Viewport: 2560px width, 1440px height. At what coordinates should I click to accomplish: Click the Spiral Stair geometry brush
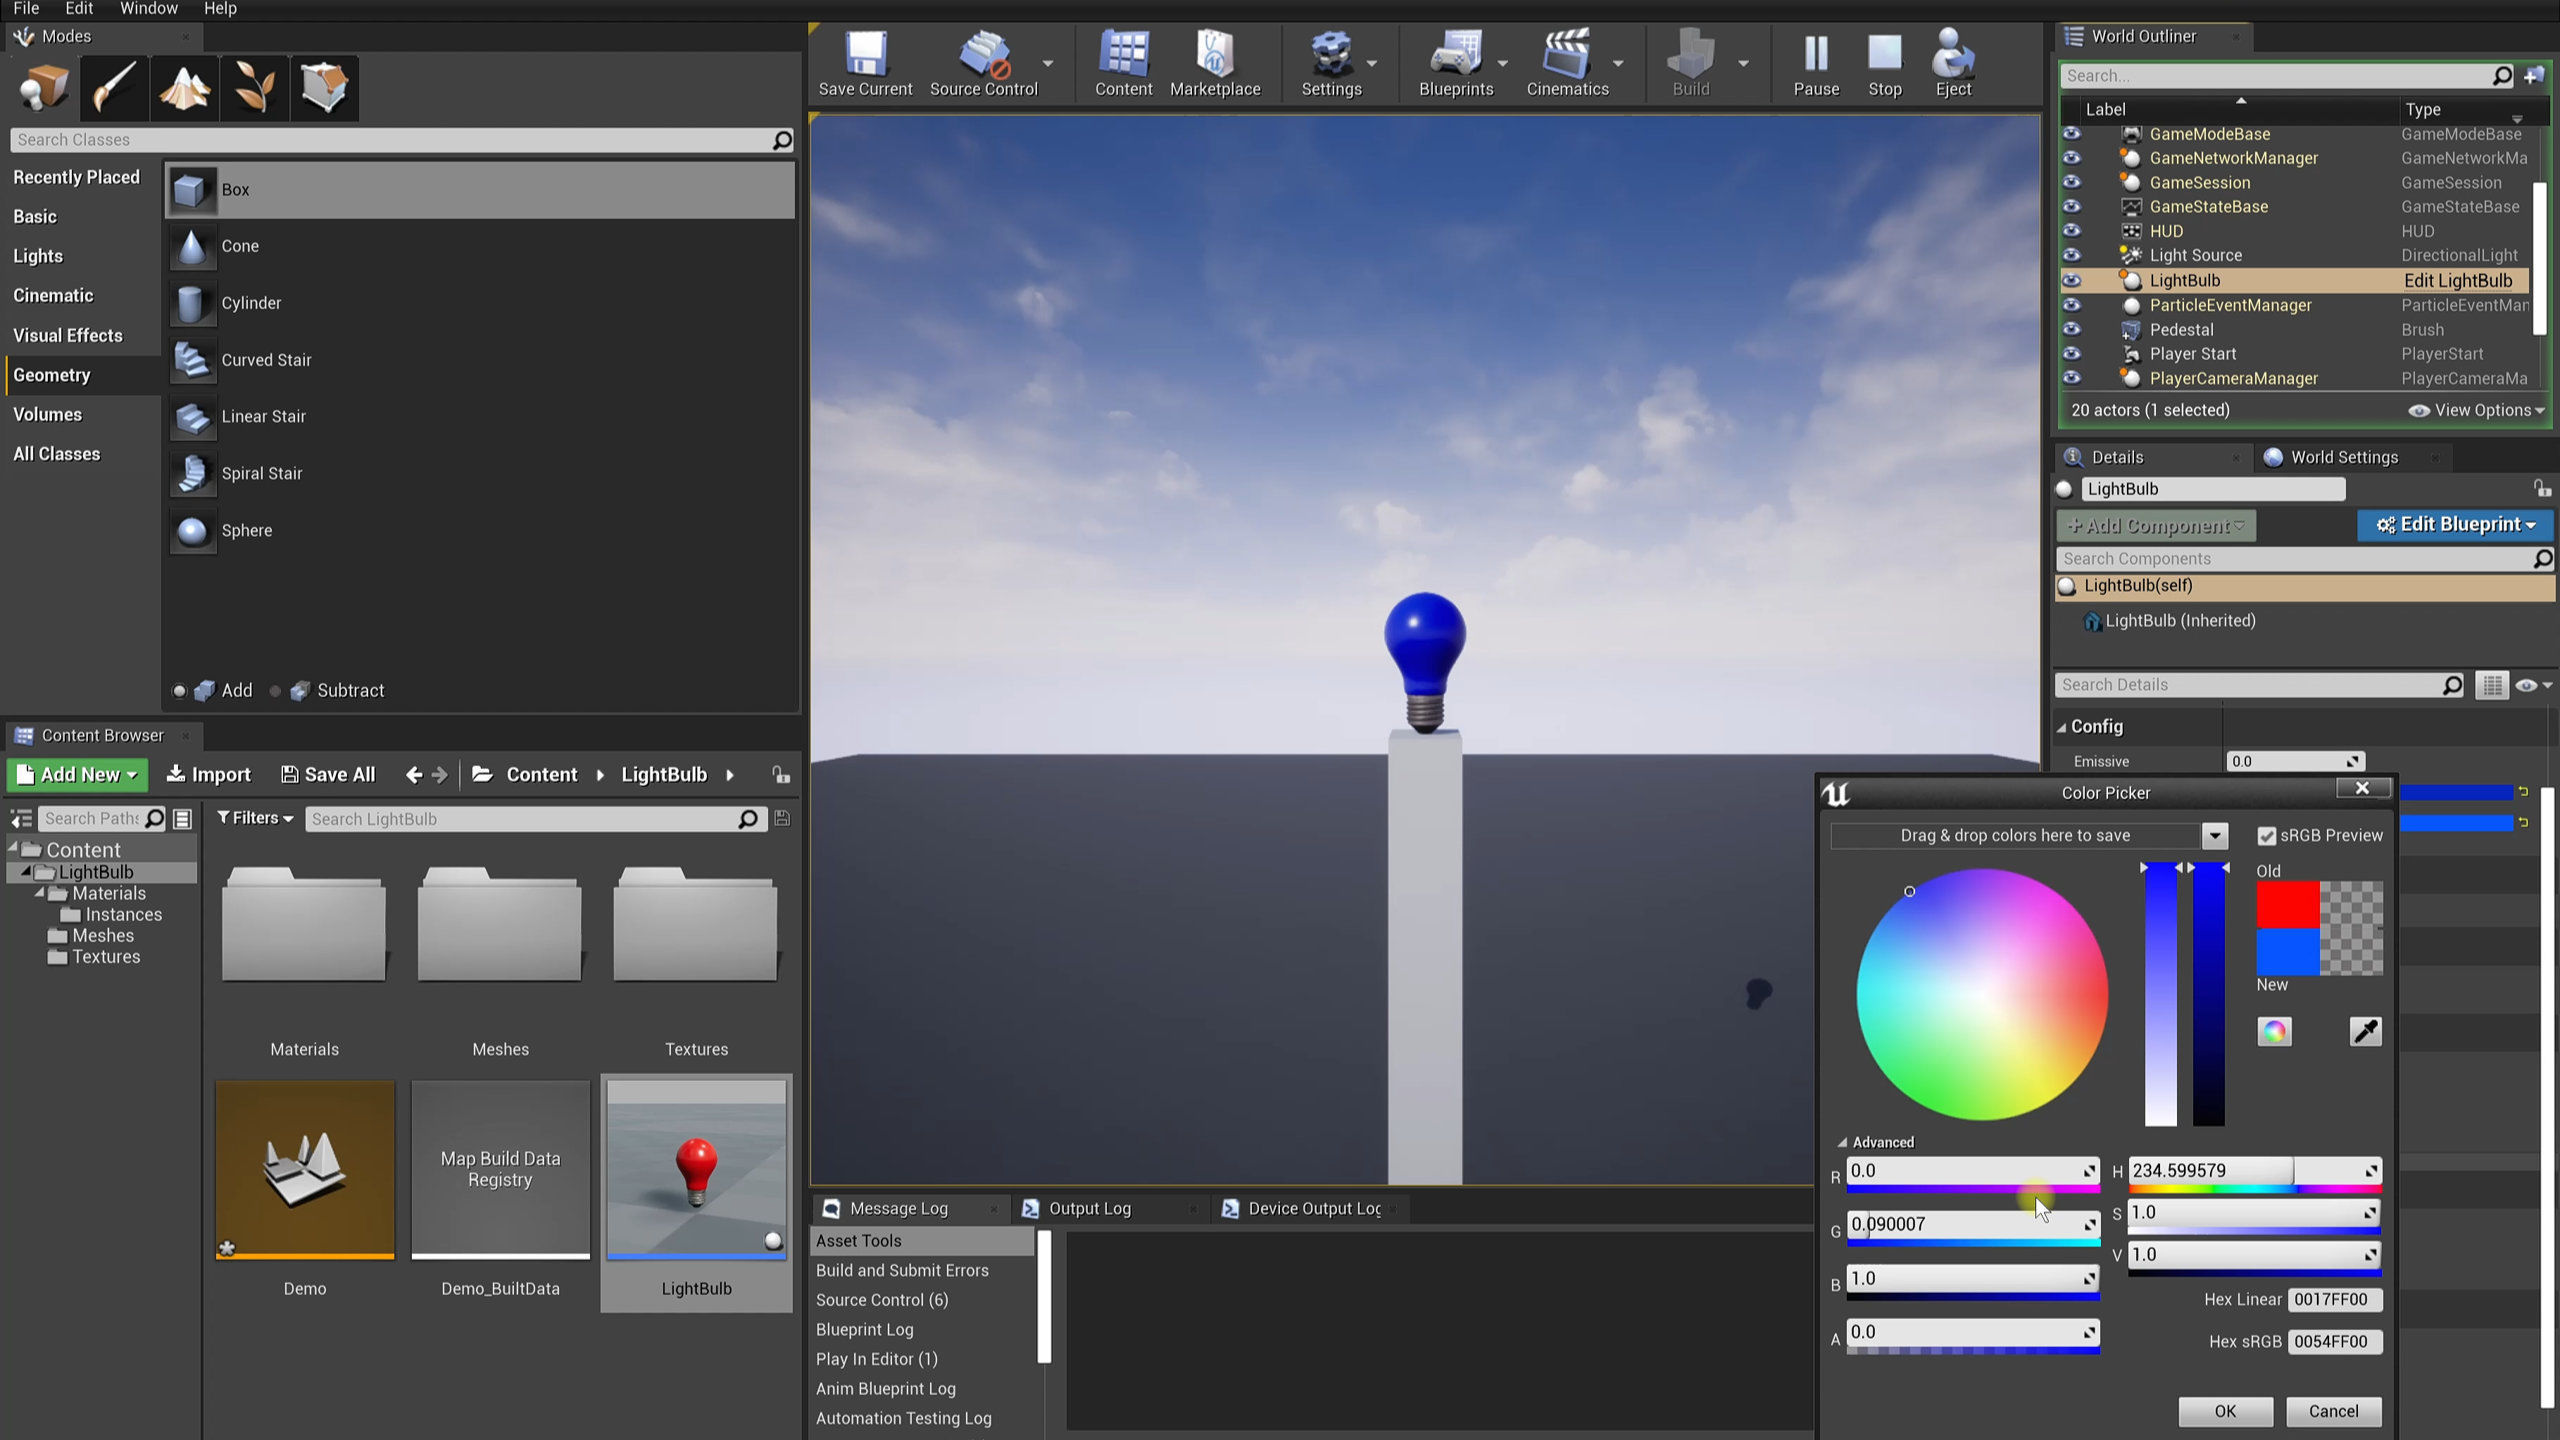[480, 473]
